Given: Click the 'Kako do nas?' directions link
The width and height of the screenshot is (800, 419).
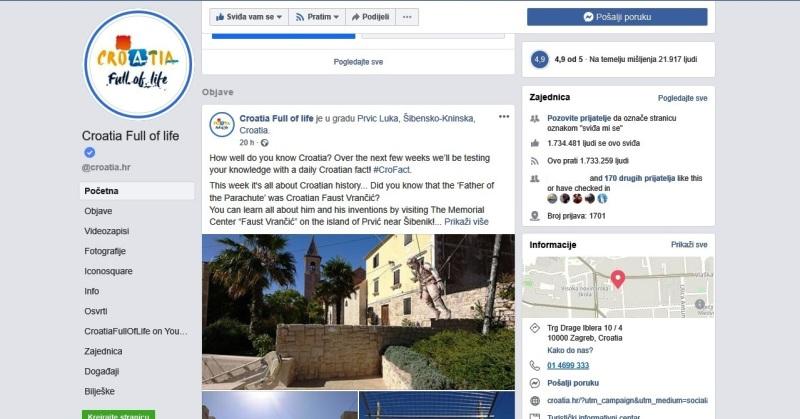Looking at the screenshot, I should pos(570,350).
